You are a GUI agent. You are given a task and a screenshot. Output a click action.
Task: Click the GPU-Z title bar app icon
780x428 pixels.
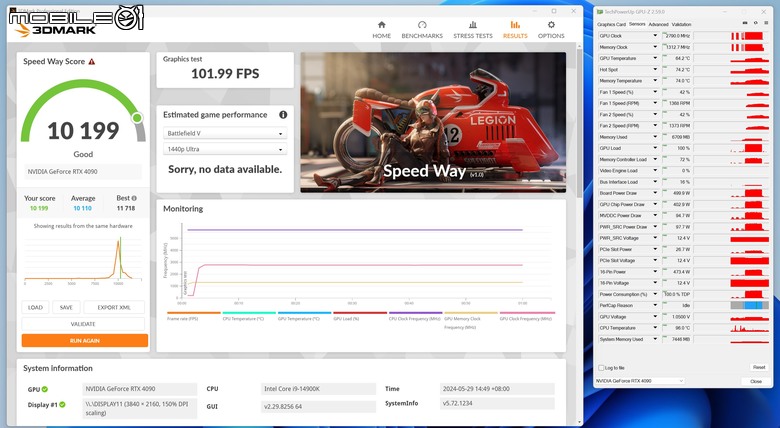pos(600,12)
